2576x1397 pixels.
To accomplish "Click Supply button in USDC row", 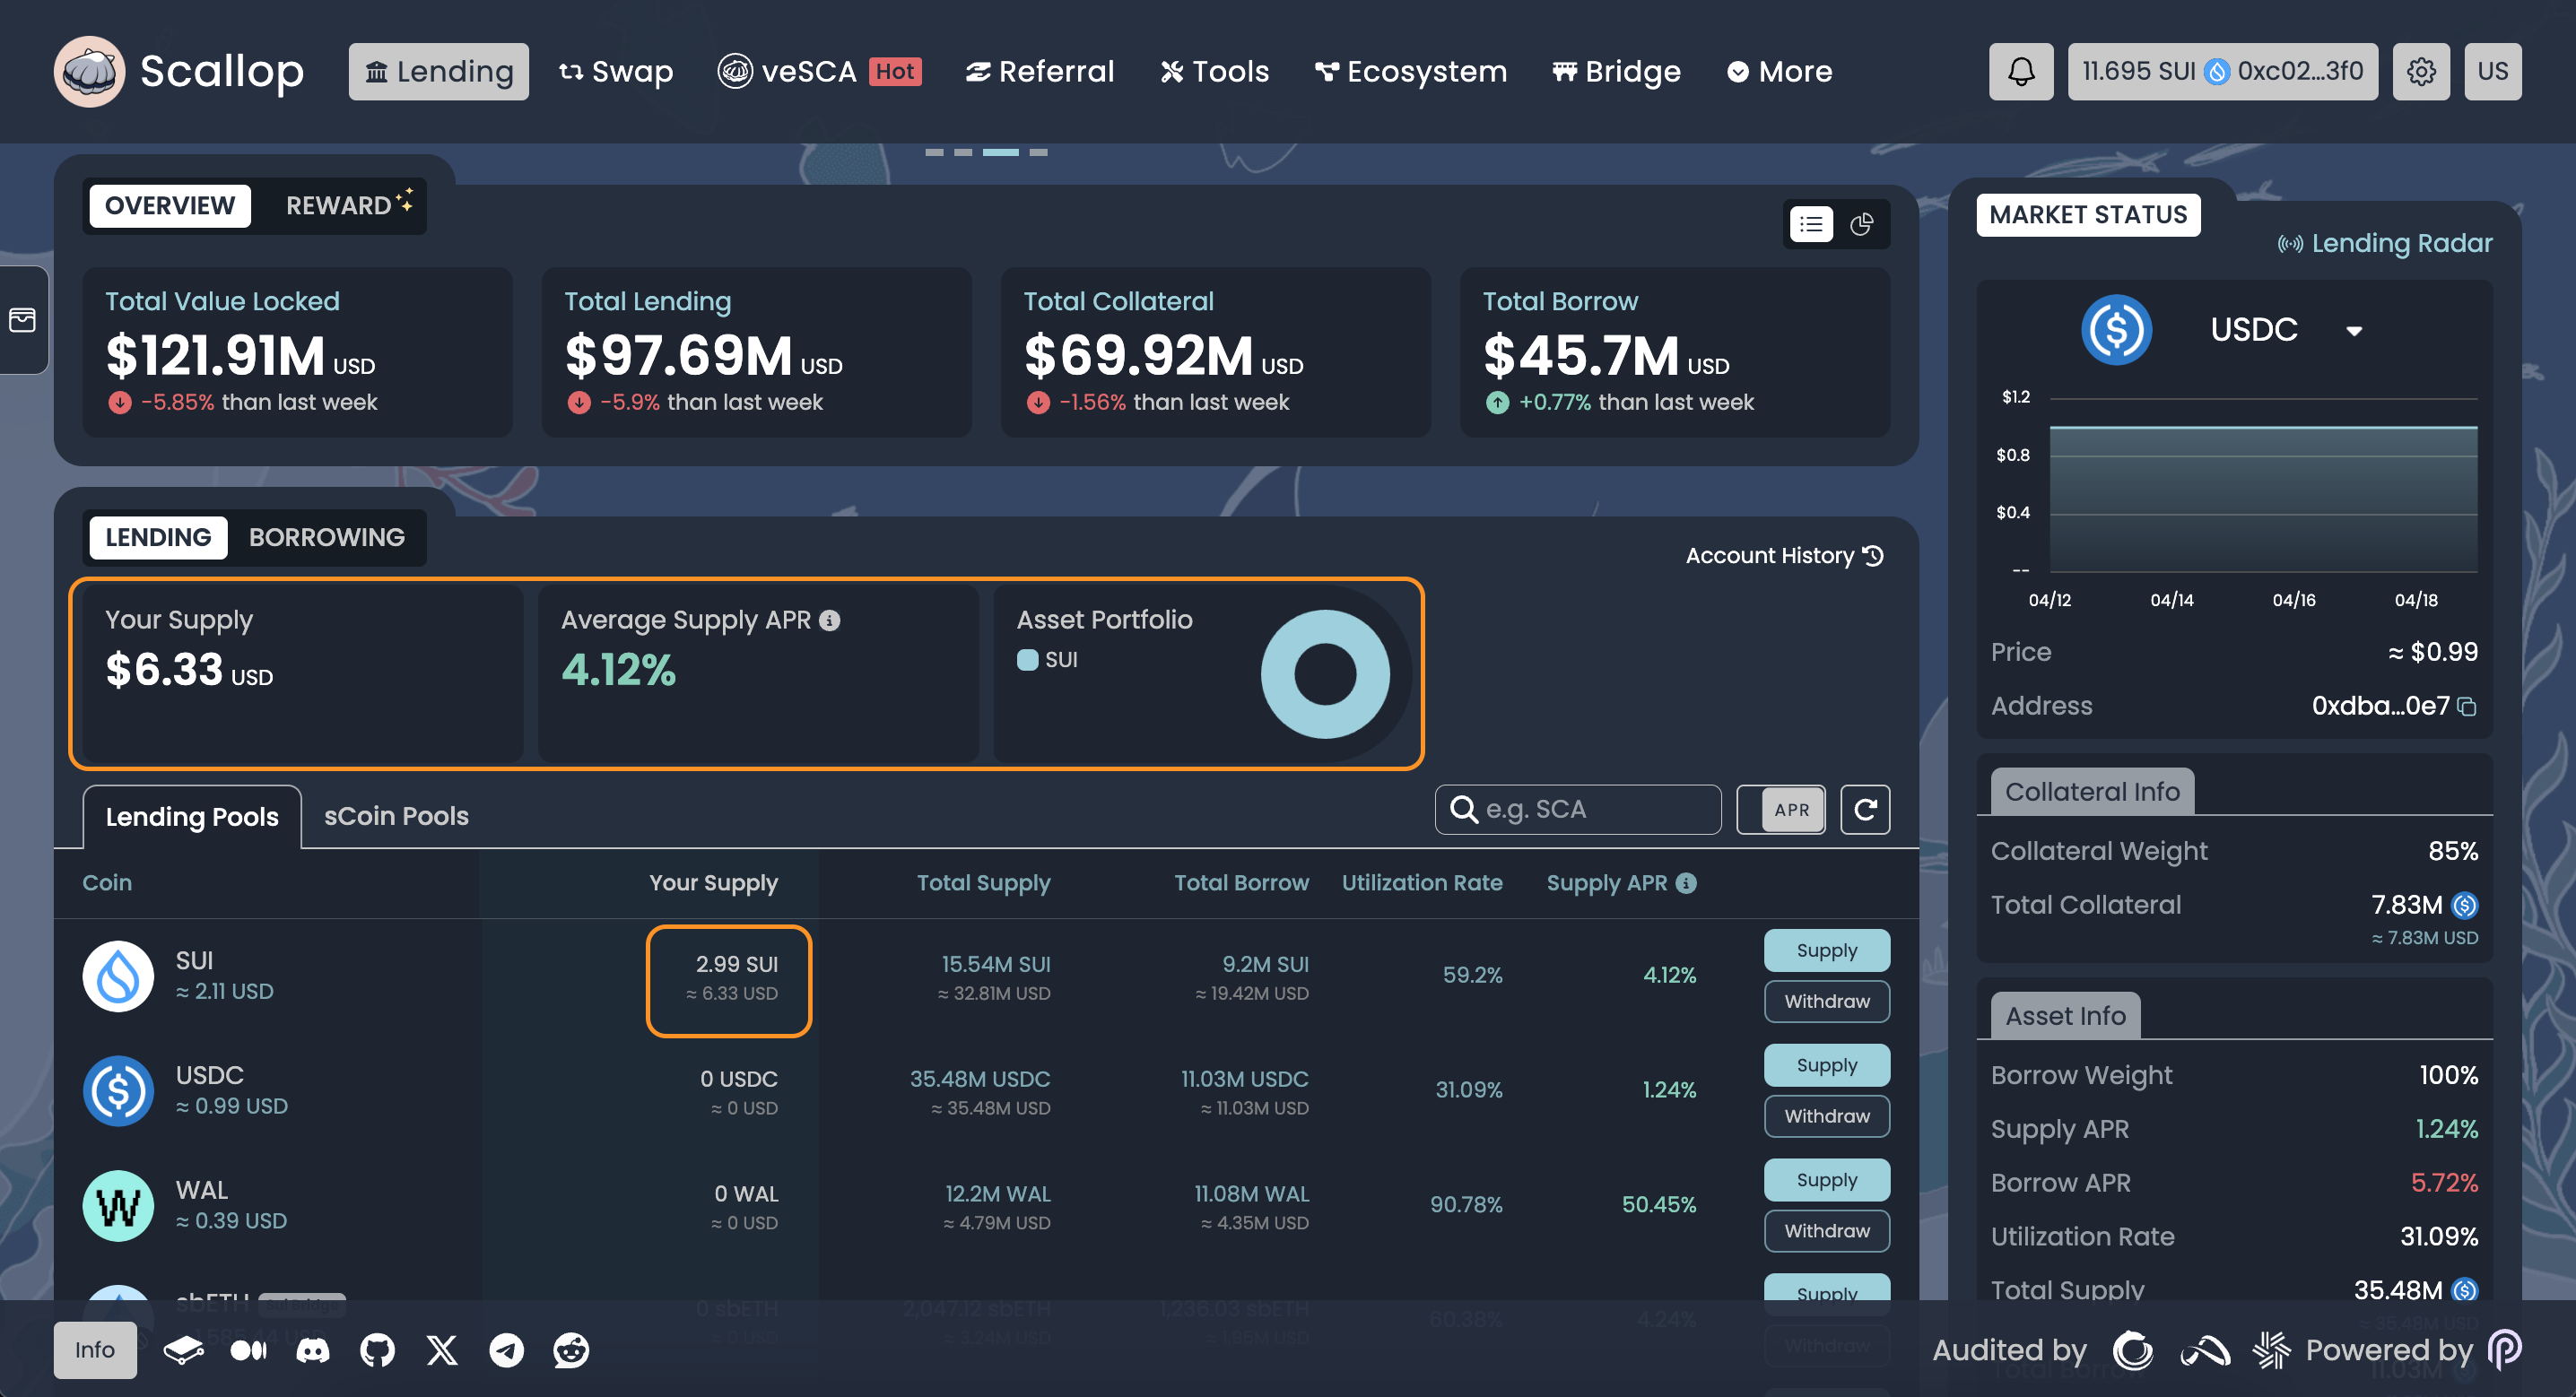I will pyautogui.click(x=1826, y=1066).
